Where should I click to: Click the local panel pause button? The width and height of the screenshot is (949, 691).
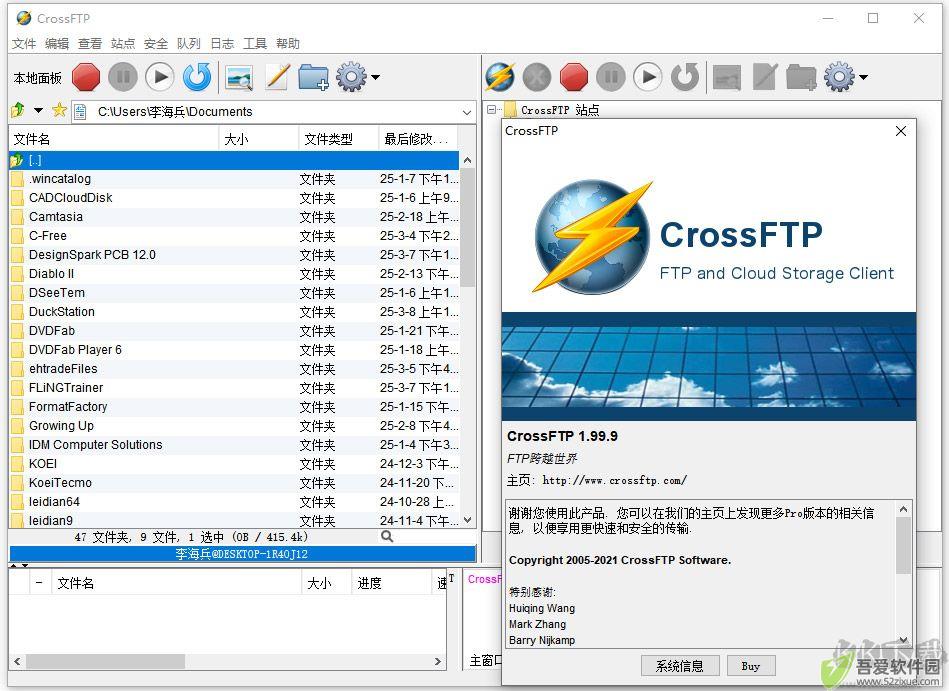click(123, 77)
